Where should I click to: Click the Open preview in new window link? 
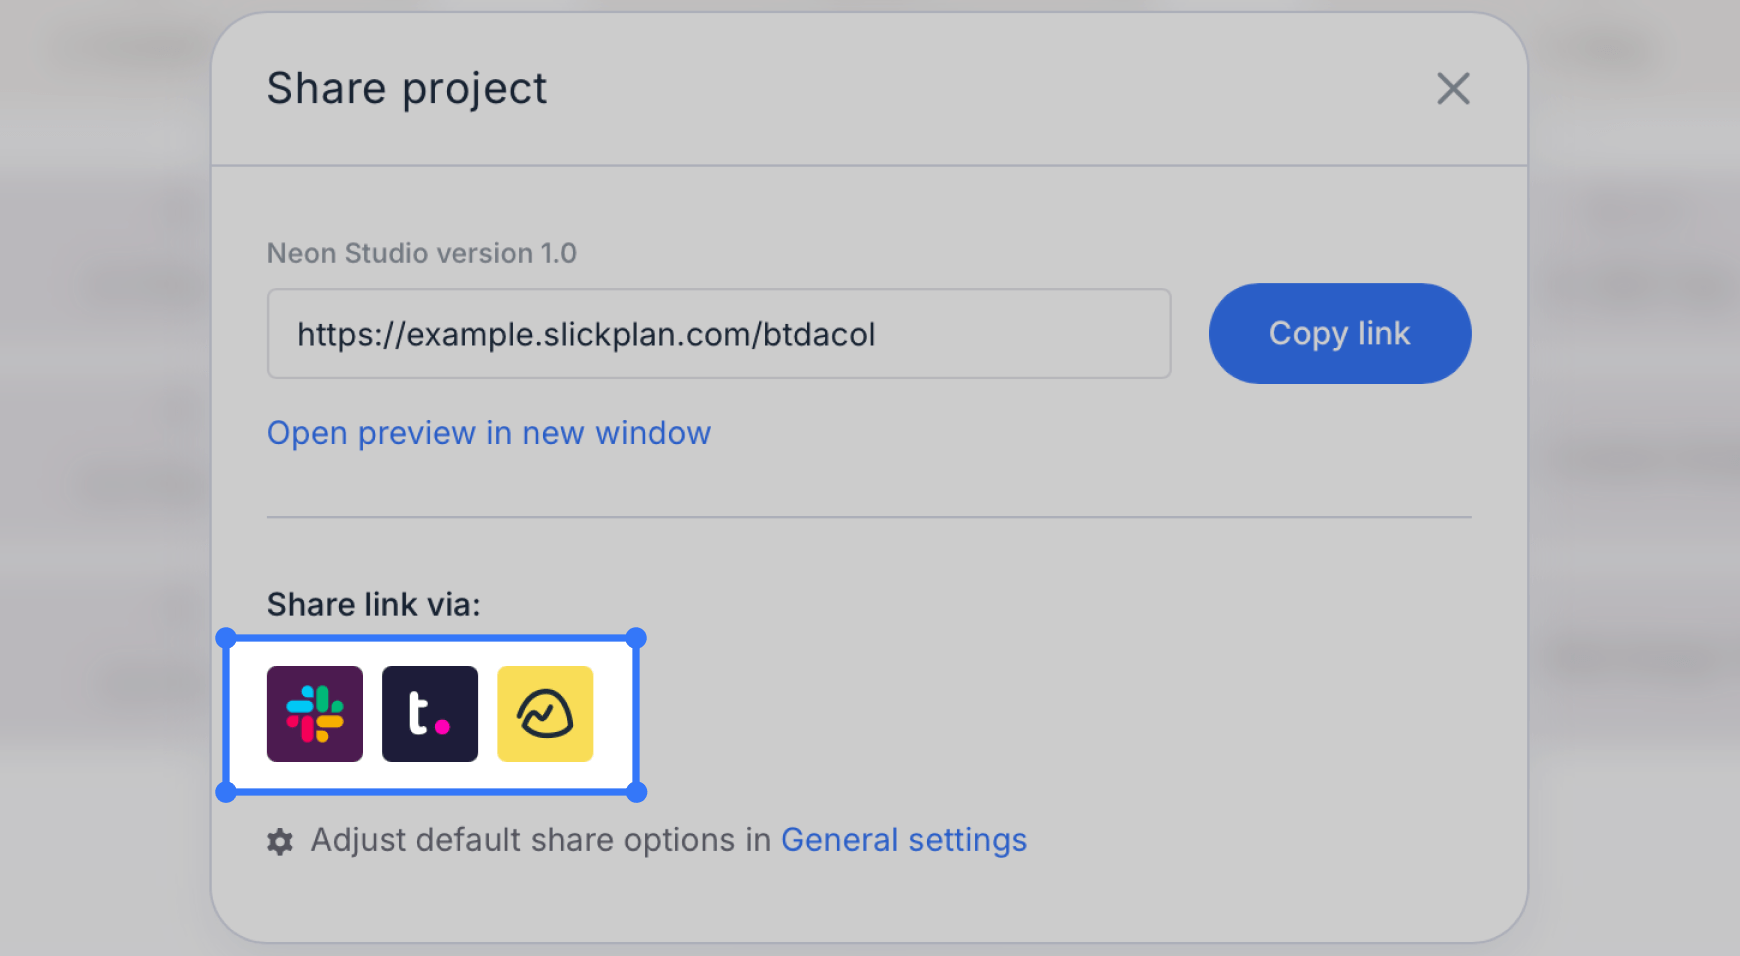coord(489,433)
